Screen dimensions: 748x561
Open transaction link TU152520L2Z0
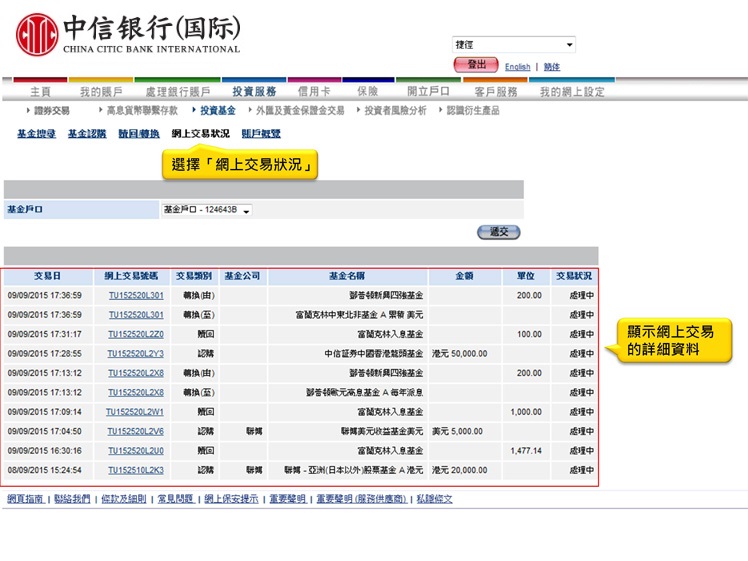click(x=135, y=334)
